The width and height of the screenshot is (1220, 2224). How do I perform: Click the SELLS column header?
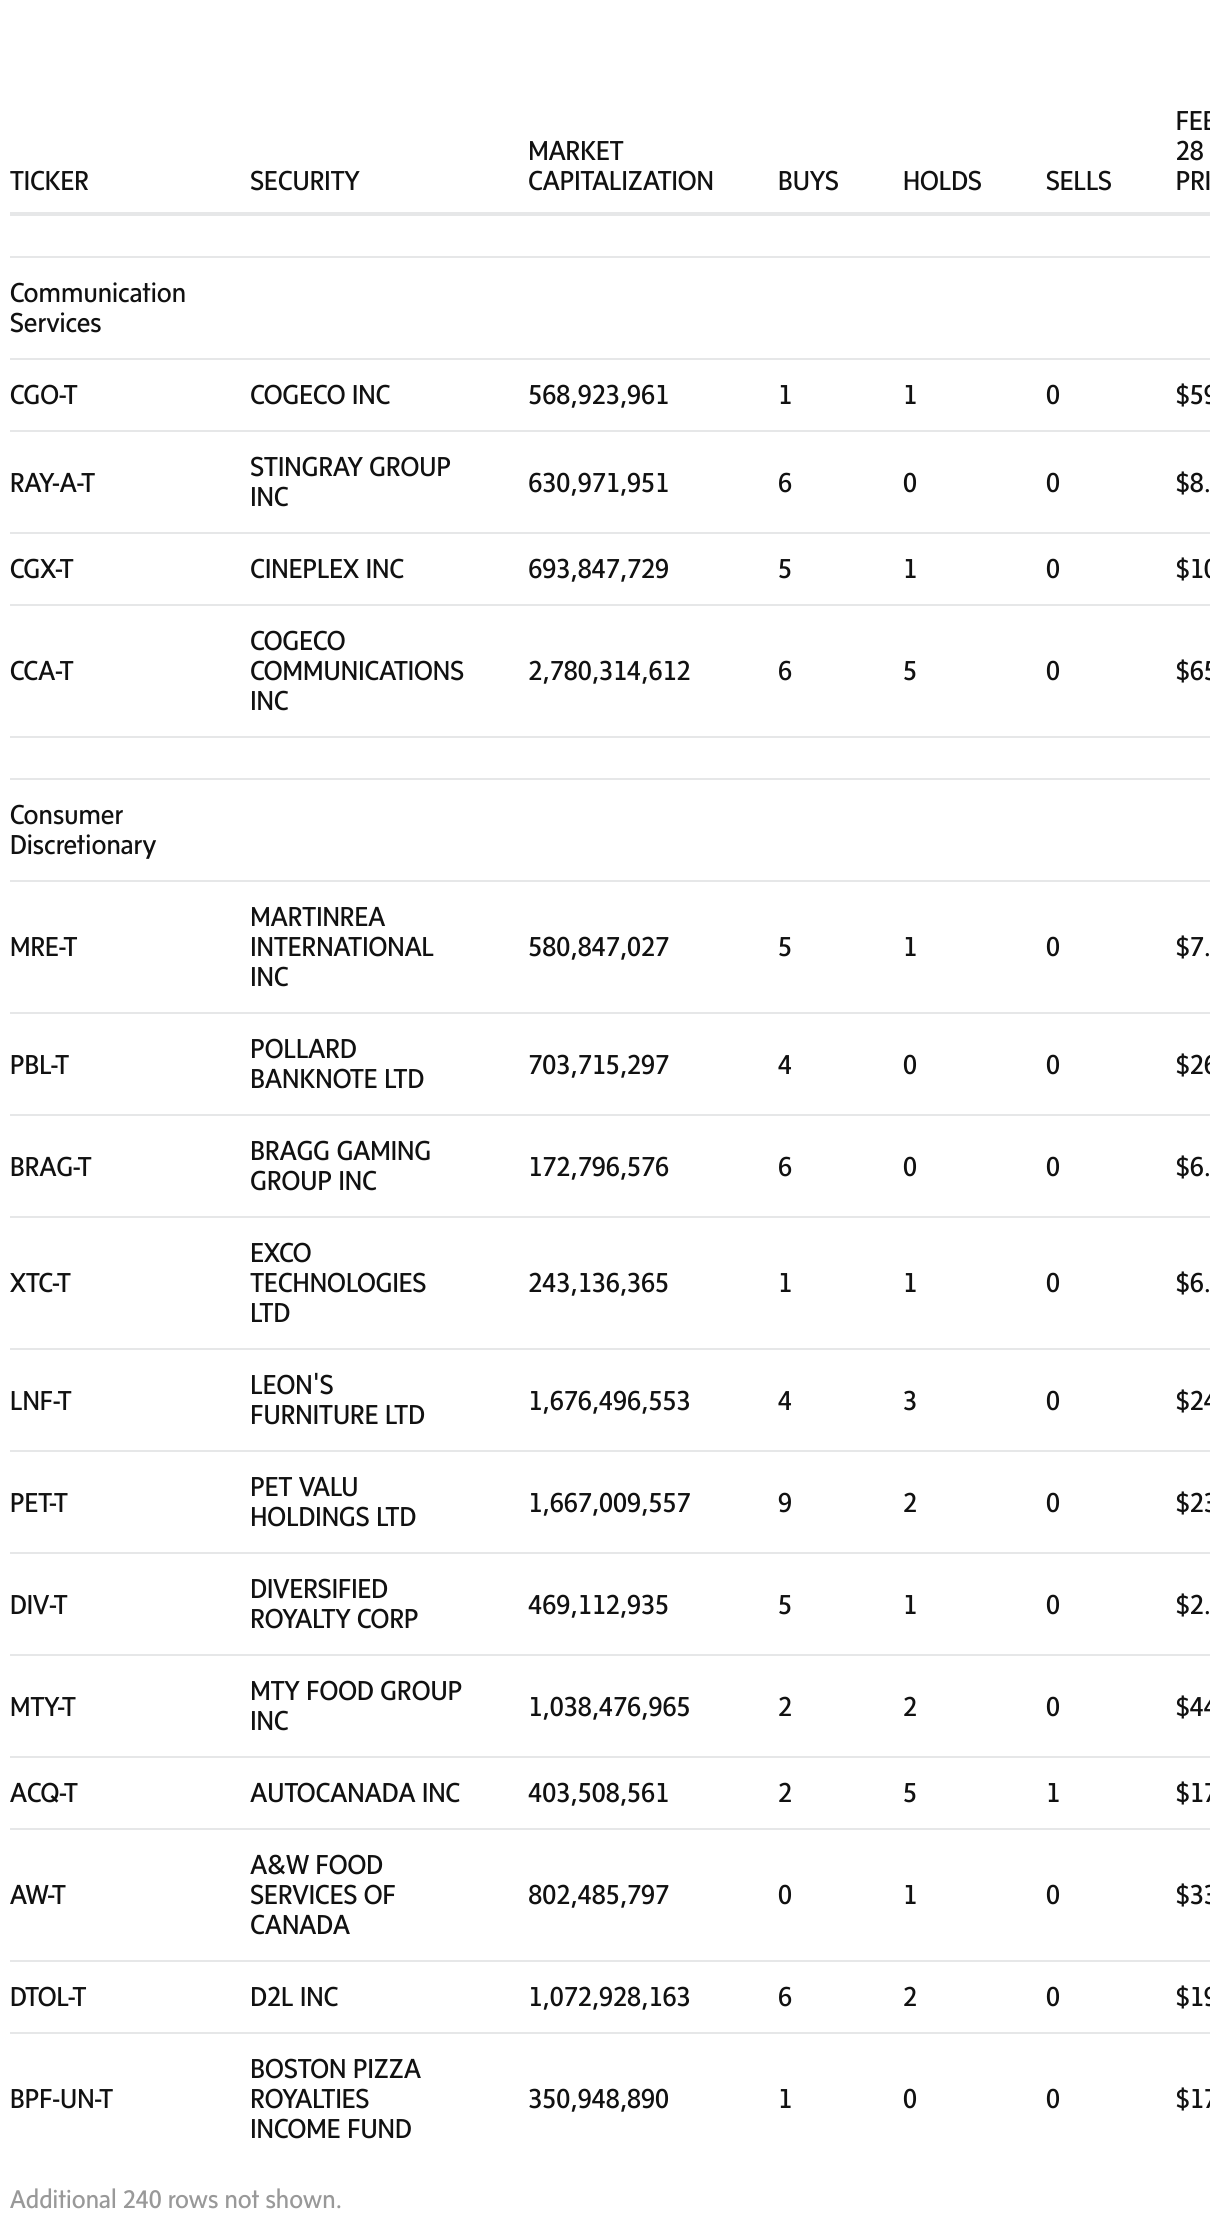click(1078, 181)
